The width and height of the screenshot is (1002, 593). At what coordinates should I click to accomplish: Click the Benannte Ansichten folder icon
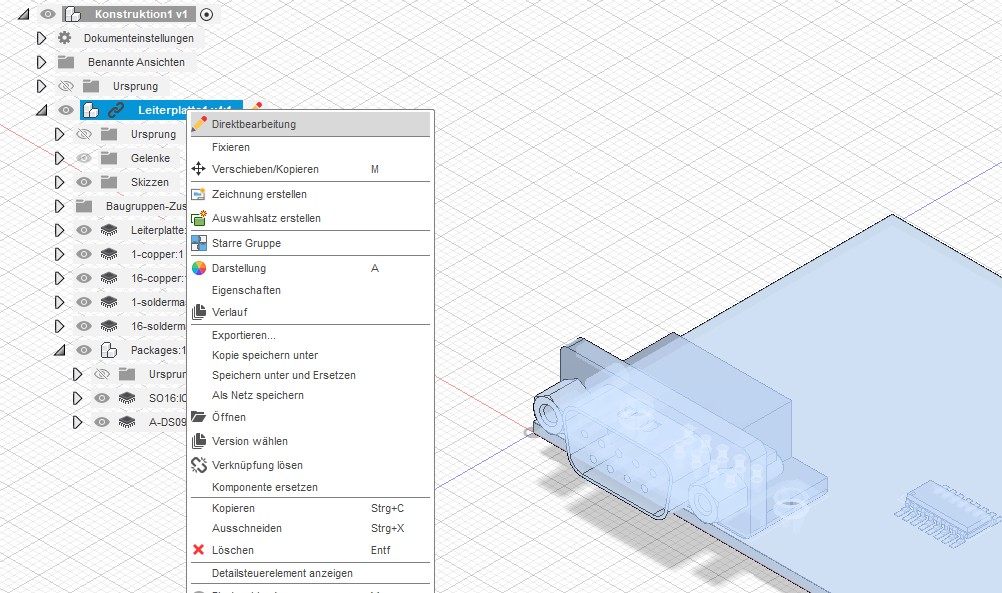click(x=66, y=62)
